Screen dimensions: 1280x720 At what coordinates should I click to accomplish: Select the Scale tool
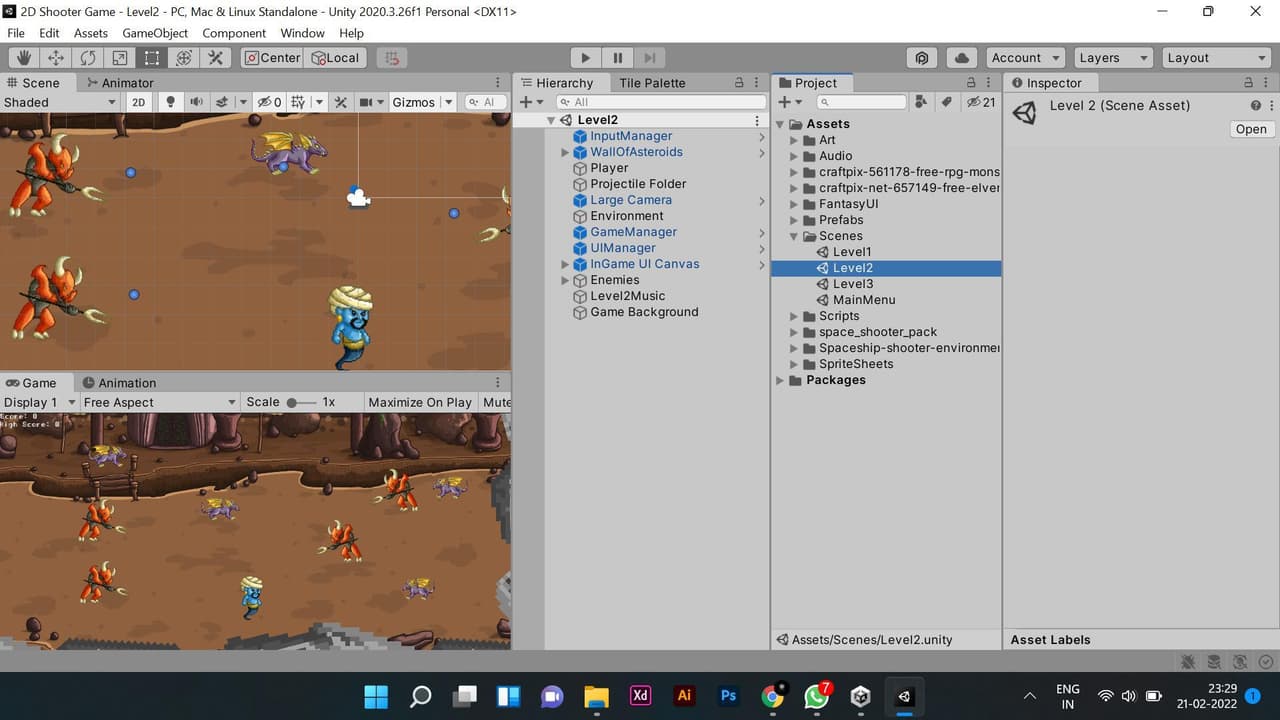tap(120, 58)
